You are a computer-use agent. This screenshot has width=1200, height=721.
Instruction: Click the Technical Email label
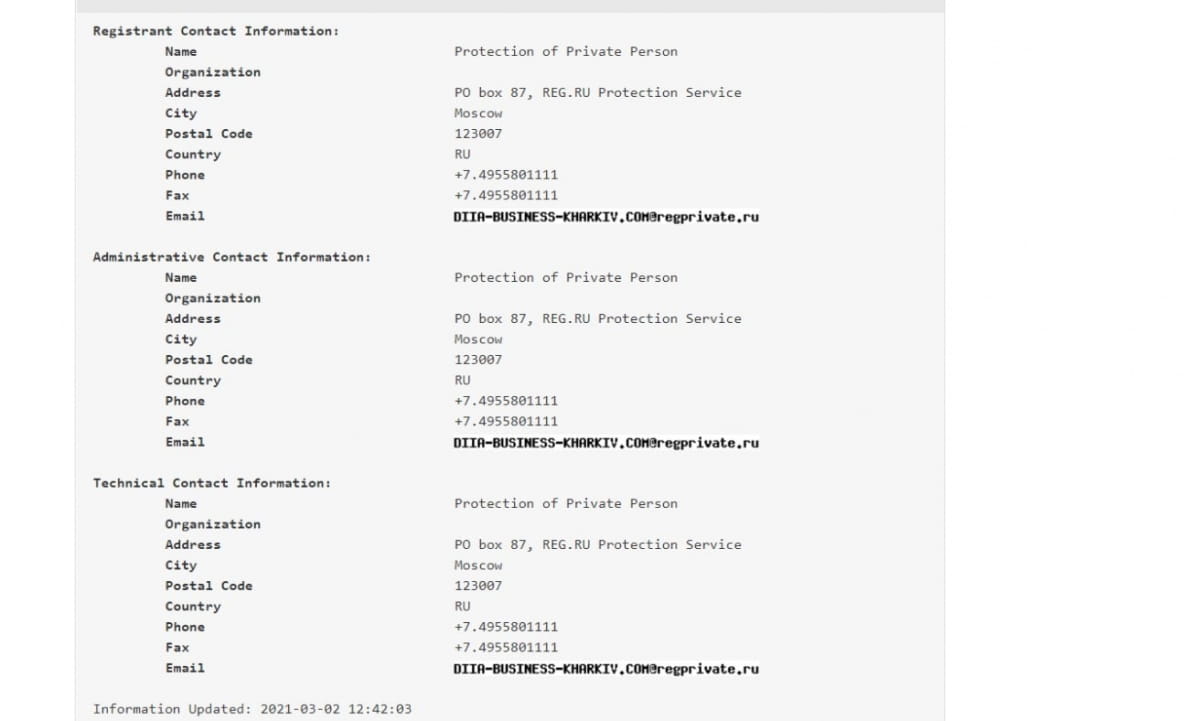(x=185, y=668)
